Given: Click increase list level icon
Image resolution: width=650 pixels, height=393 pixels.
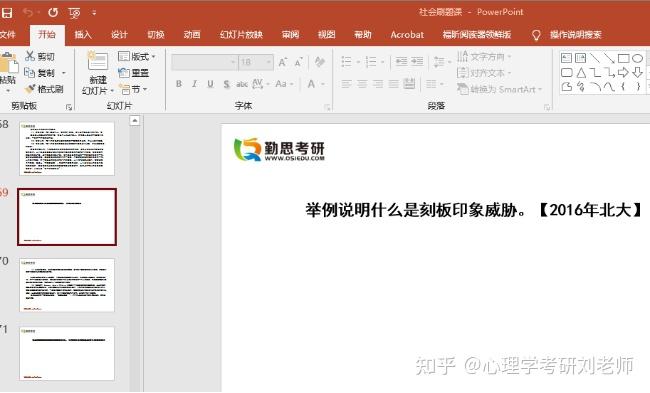Looking at the screenshot, I should click(417, 62).
